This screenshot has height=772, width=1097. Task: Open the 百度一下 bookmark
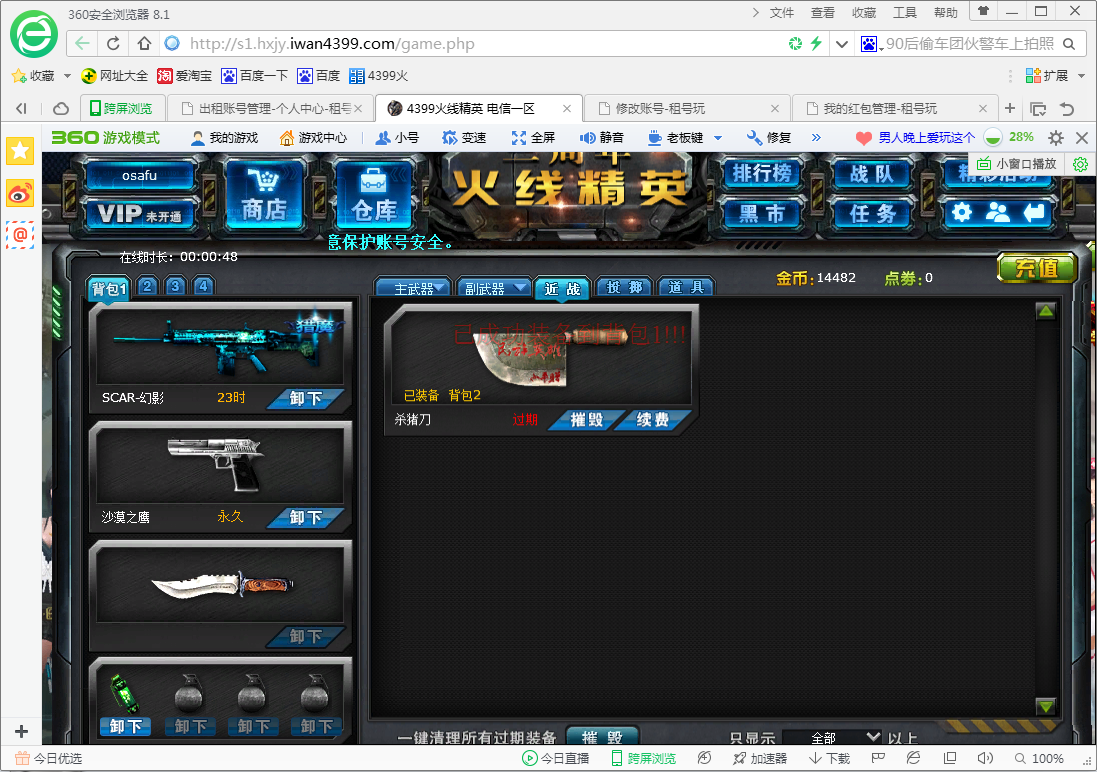(255, 76)
